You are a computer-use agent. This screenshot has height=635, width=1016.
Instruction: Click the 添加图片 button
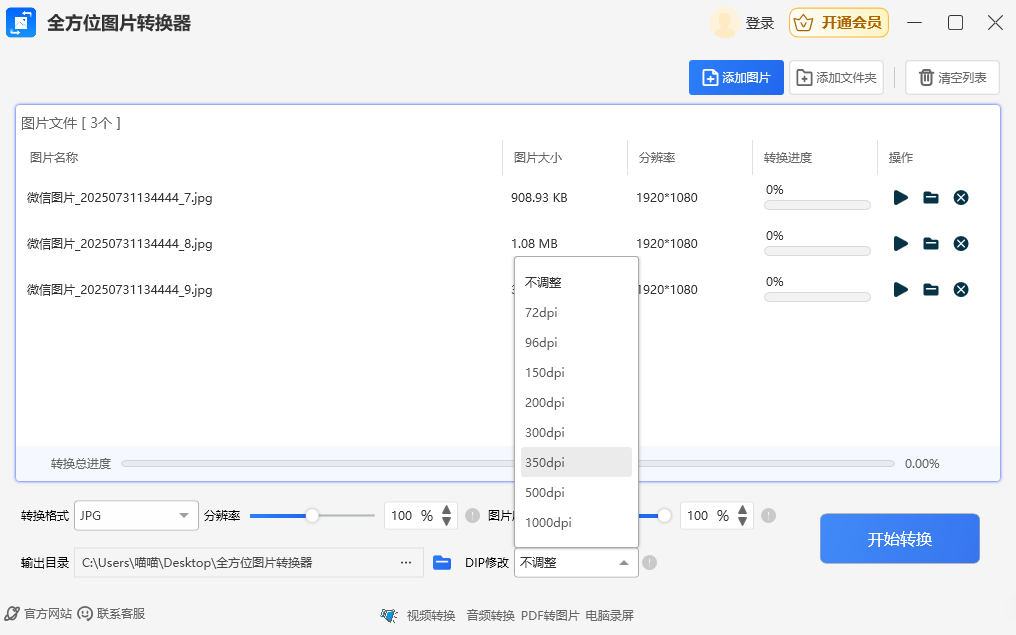click(x=736, y=78)
